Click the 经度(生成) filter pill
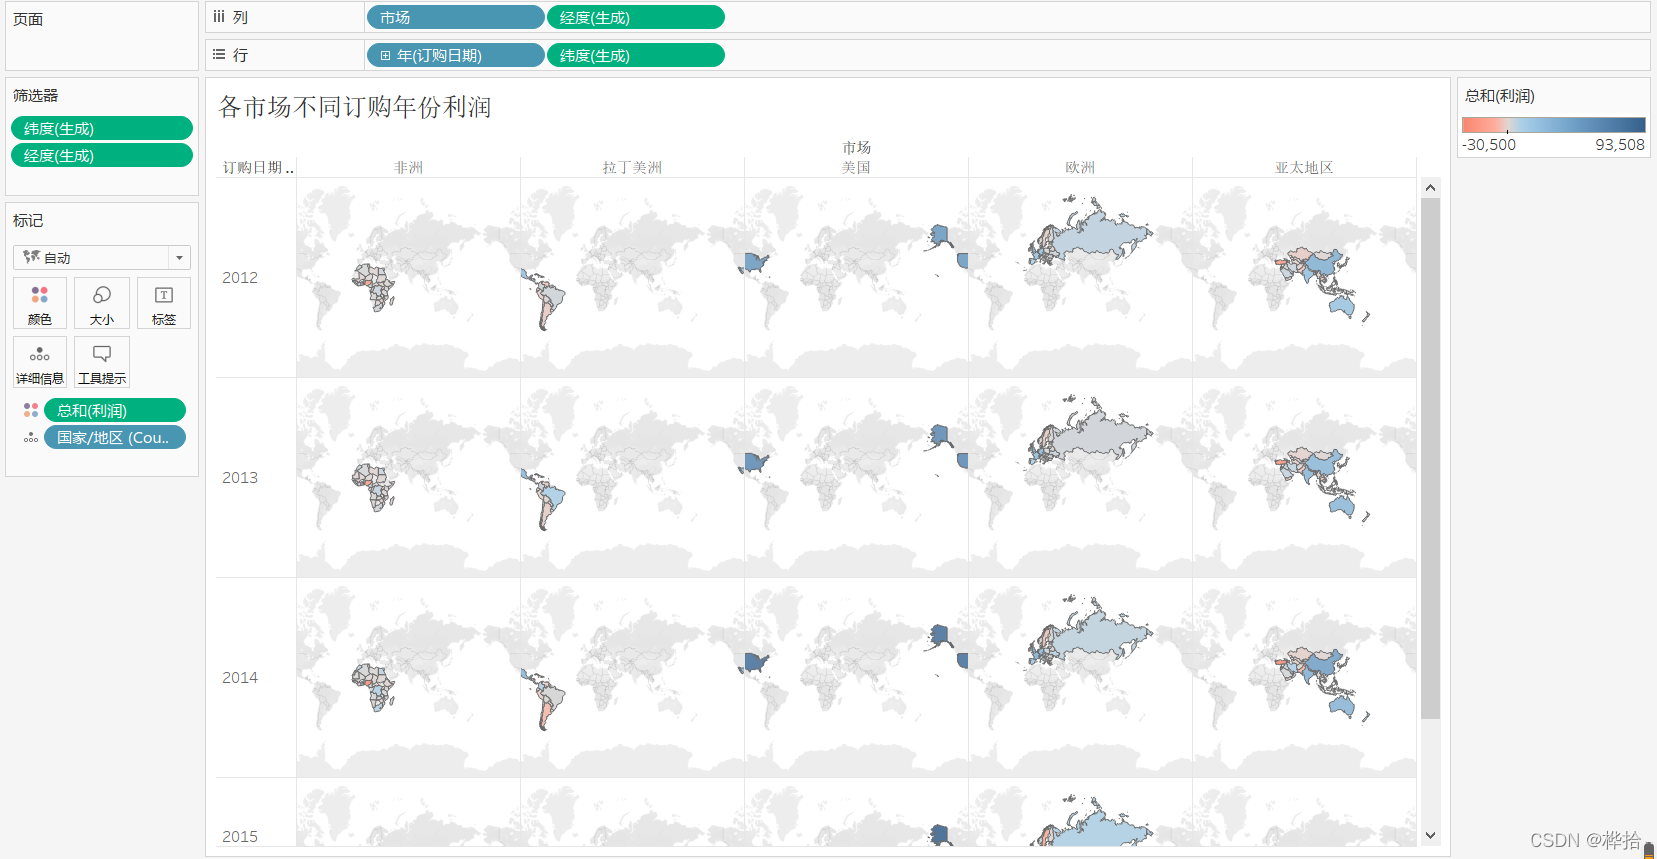Viewport: 1657px width, 859px height. (102, 155)
